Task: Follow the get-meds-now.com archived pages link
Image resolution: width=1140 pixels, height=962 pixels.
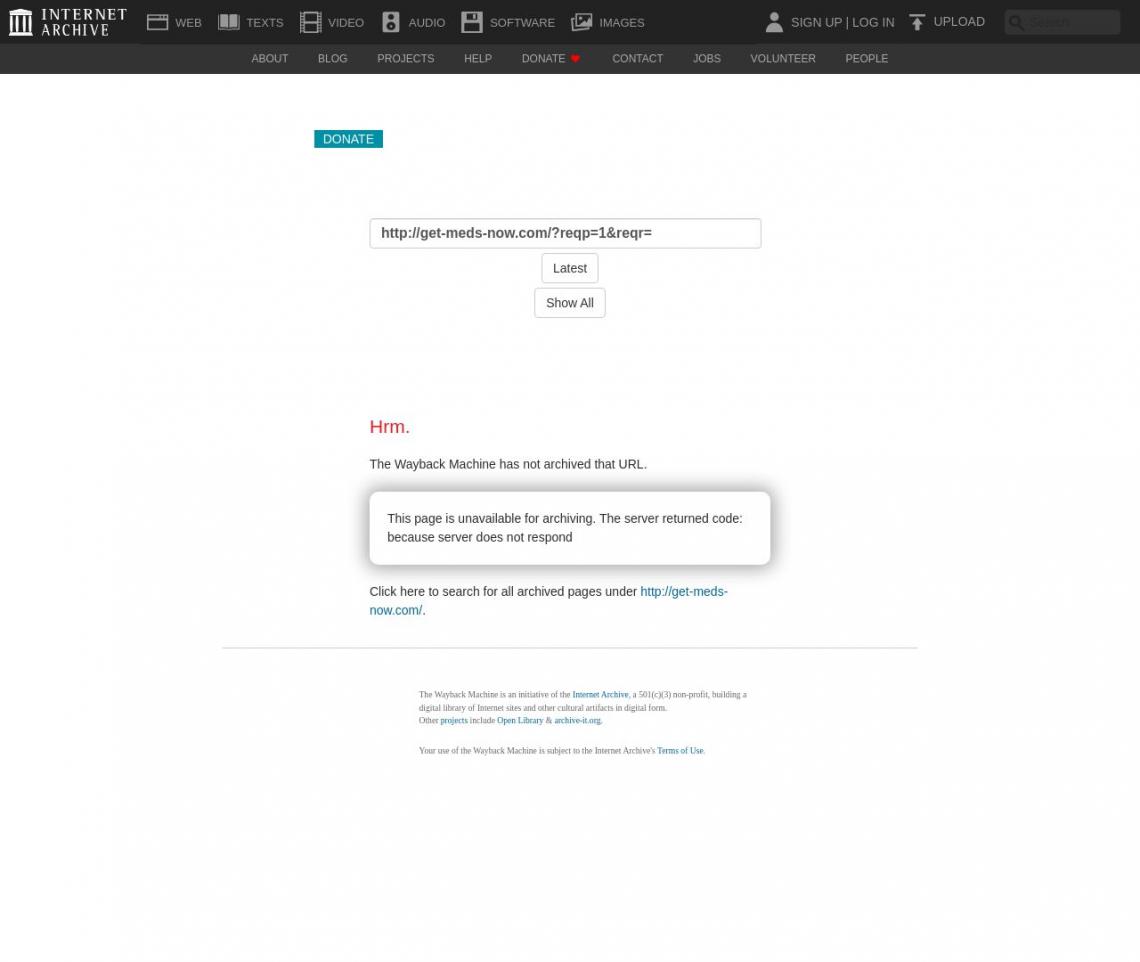Action: click(683, 592)
